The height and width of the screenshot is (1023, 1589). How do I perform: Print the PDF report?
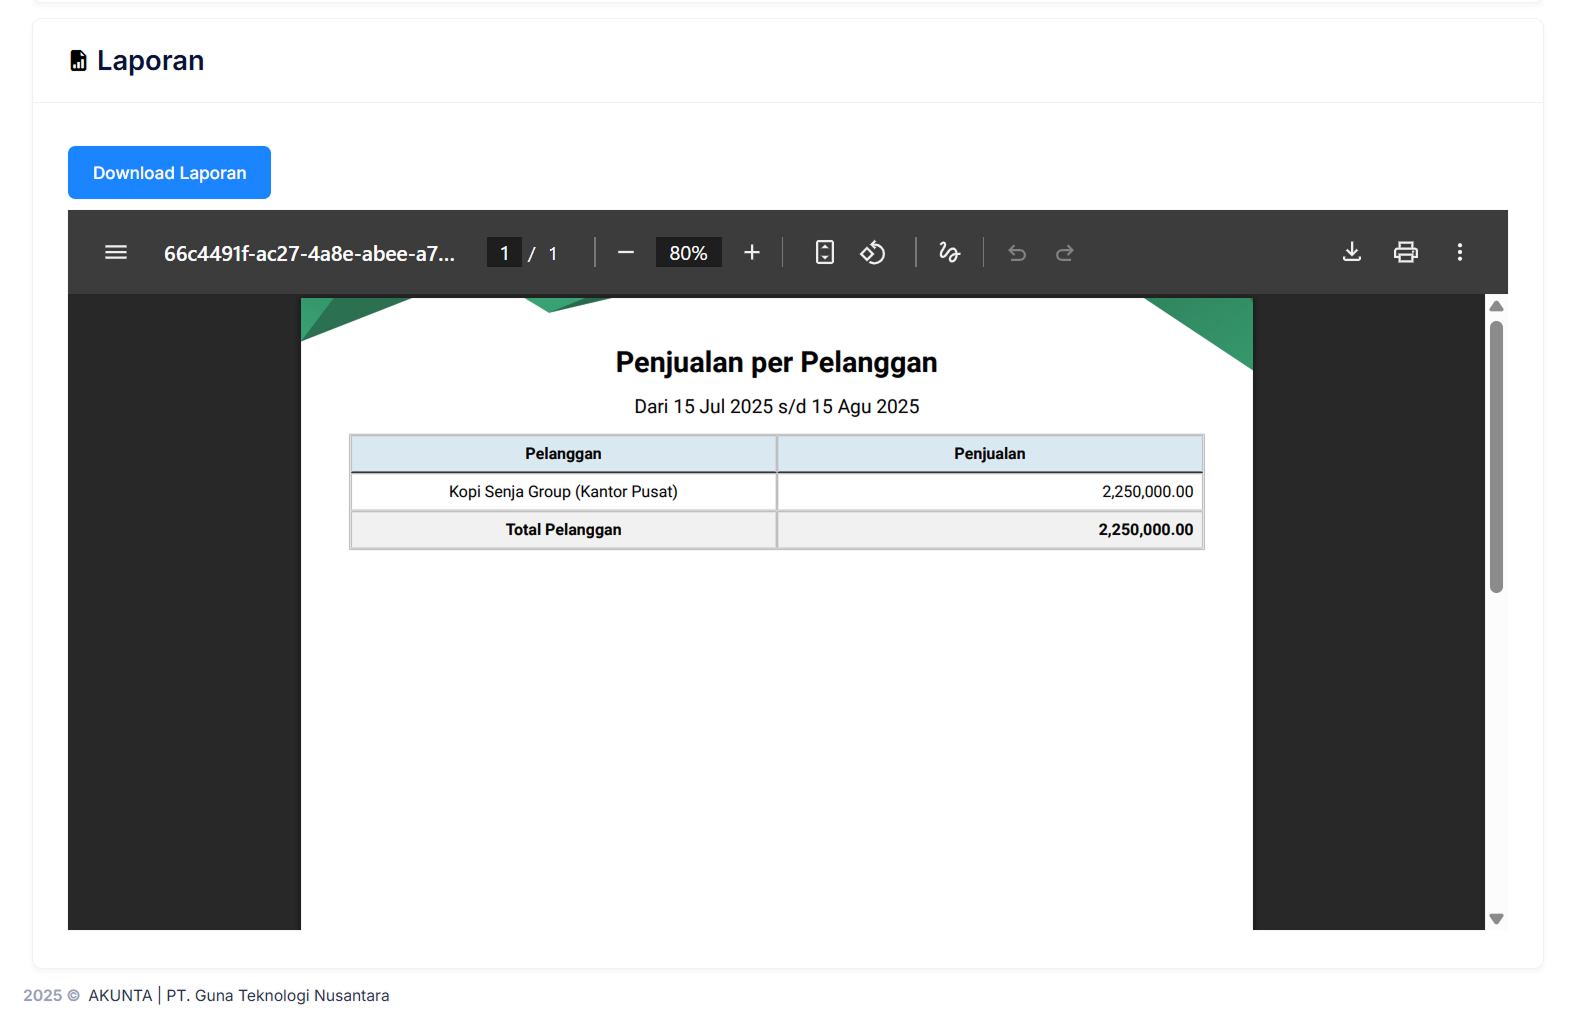1406,252
